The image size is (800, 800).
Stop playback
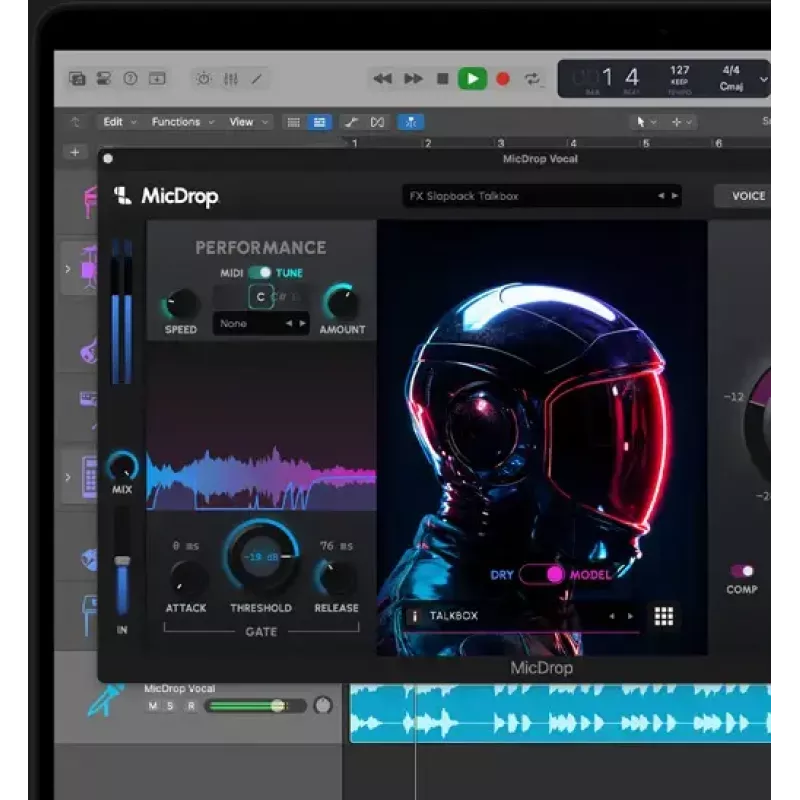pos(442,79)
